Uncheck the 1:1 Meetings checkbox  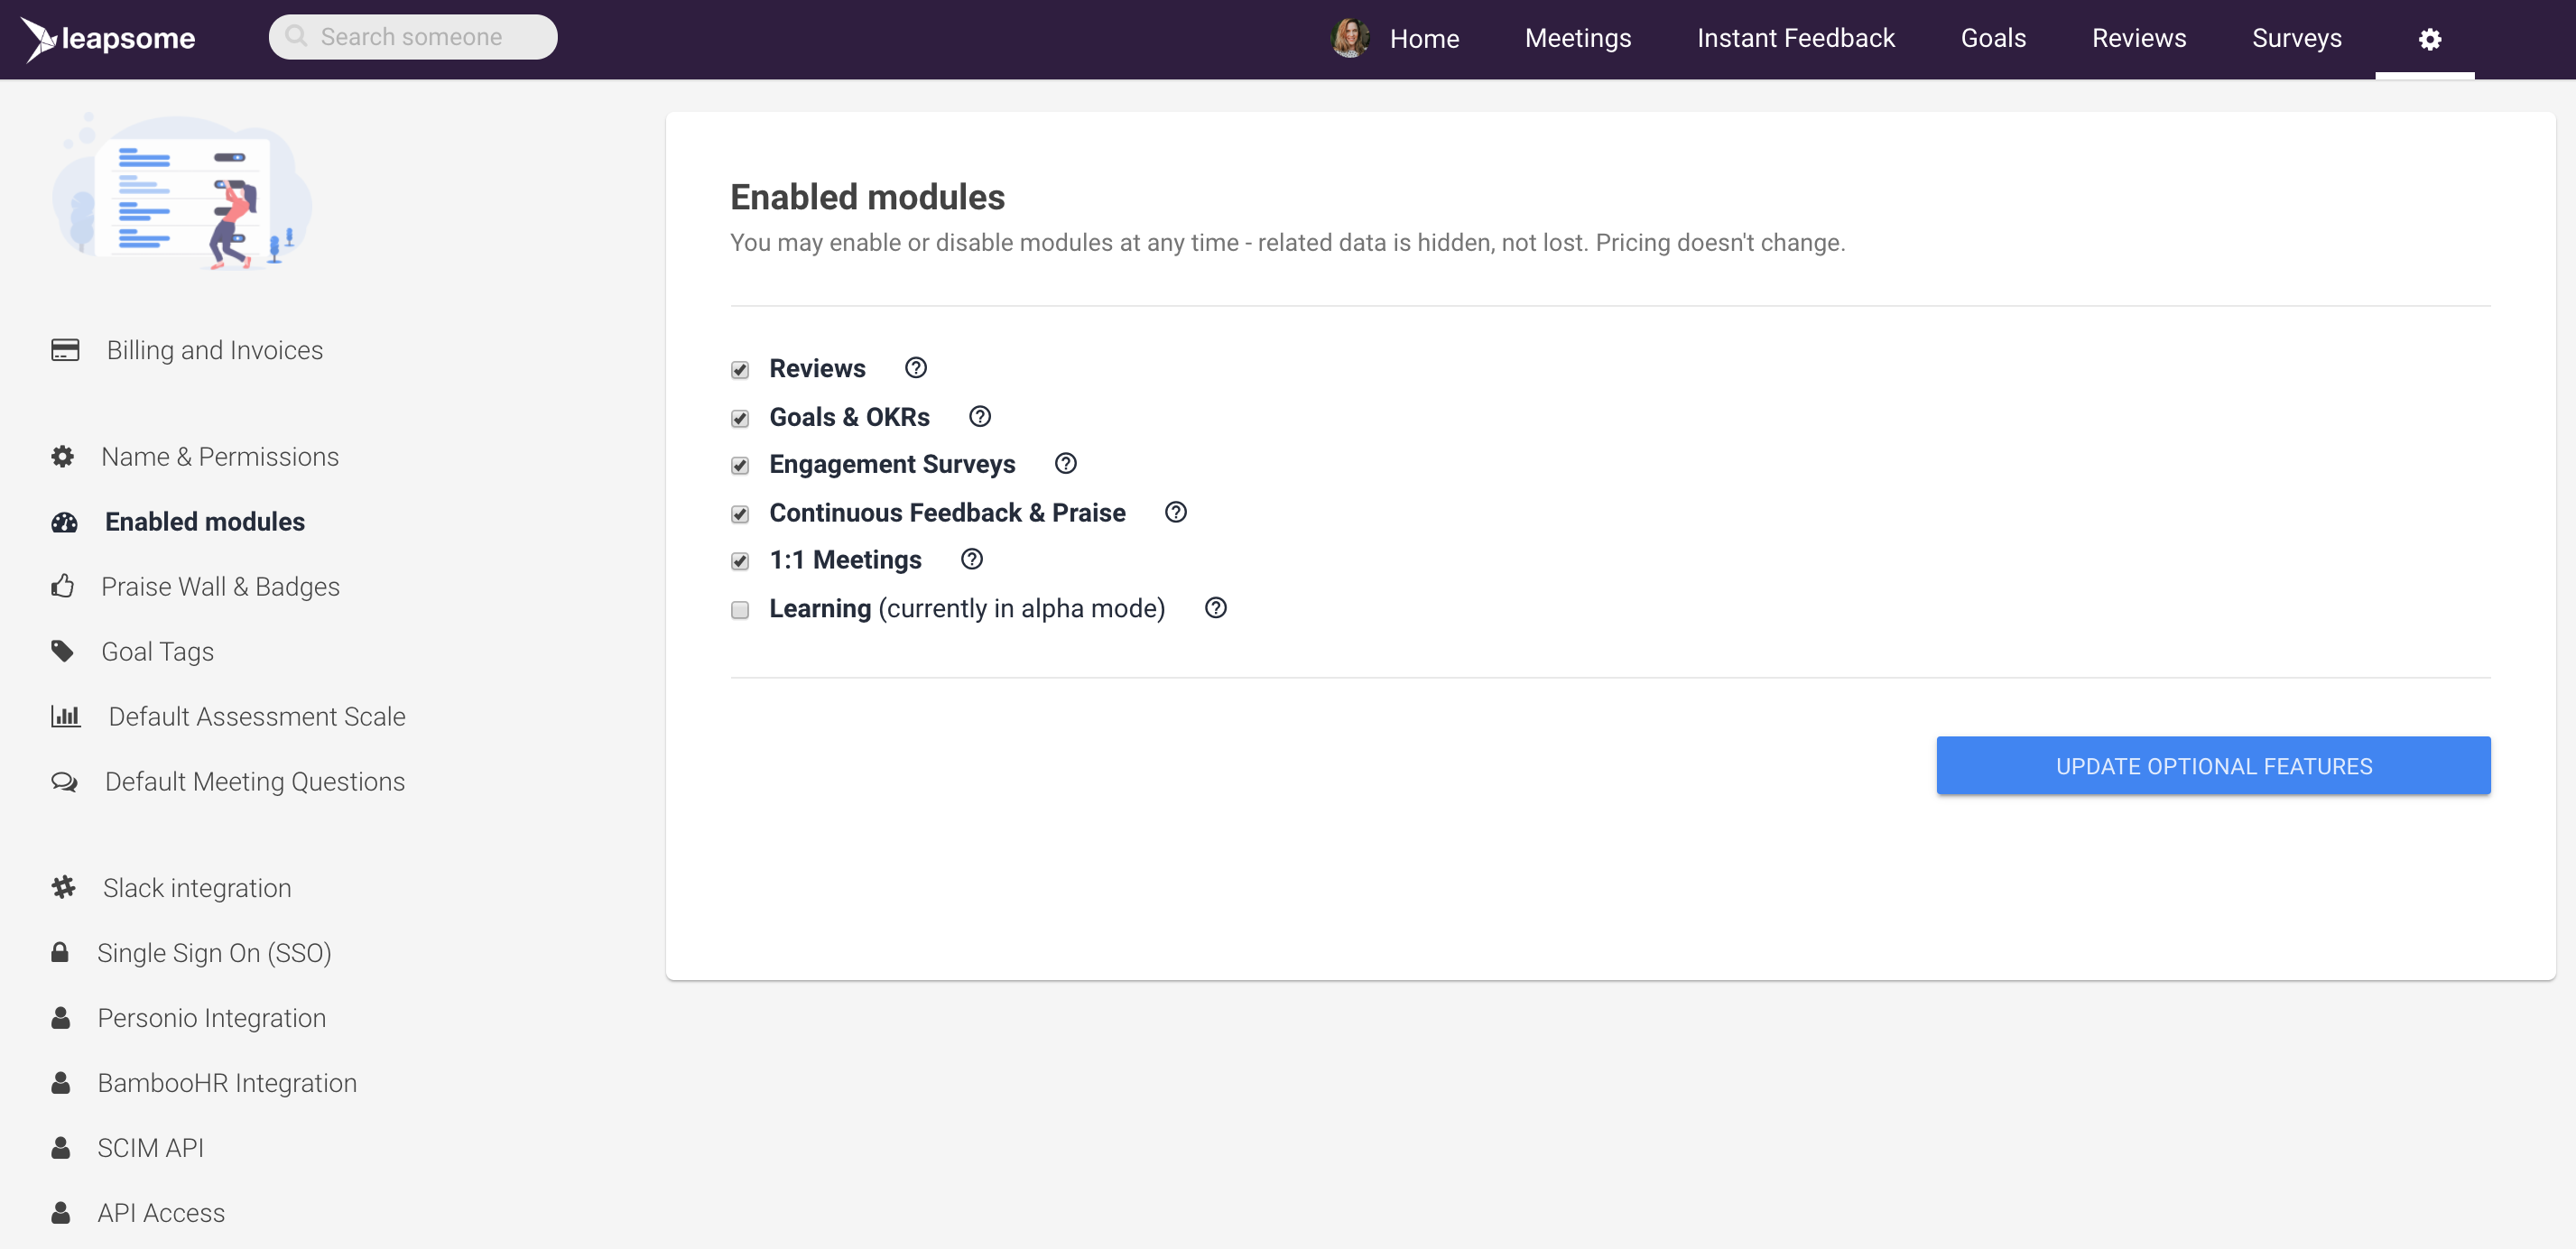tap(740, 561)
